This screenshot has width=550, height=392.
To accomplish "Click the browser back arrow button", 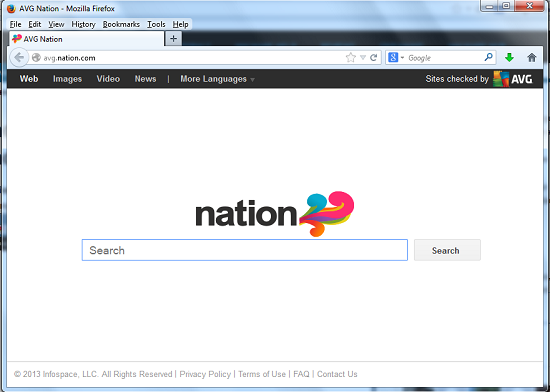I will [19, 58].
